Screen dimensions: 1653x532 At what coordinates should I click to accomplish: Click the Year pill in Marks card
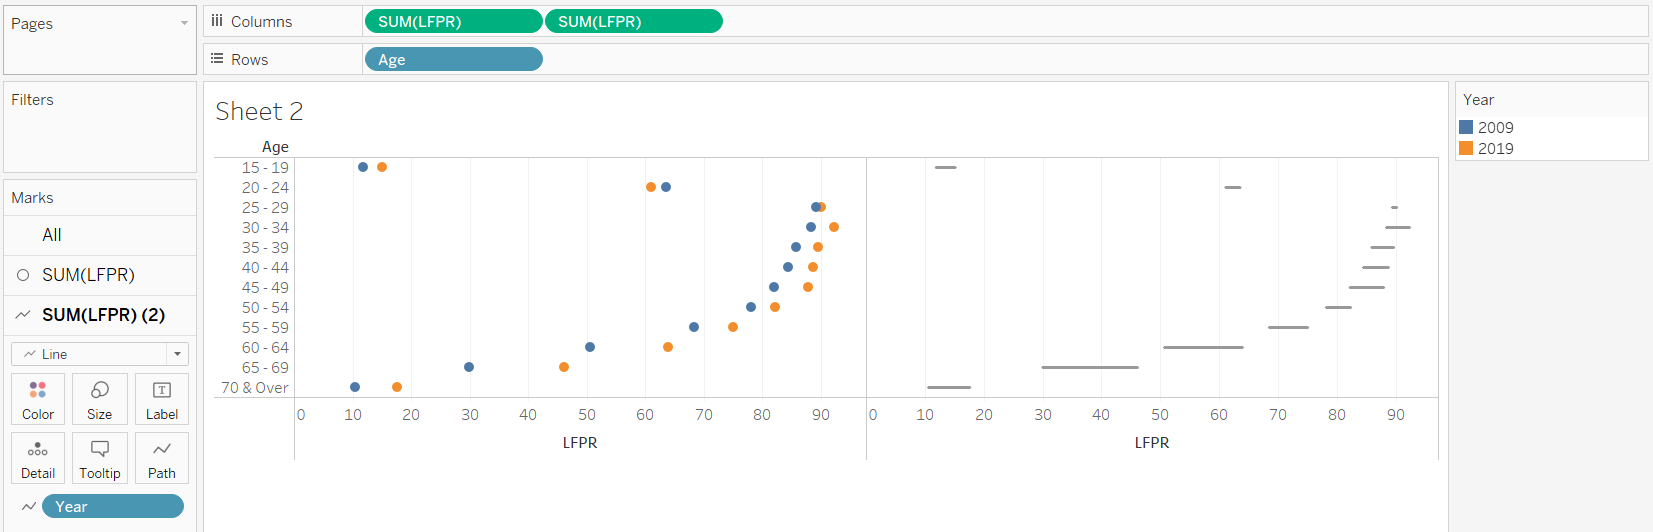(112, 507)
